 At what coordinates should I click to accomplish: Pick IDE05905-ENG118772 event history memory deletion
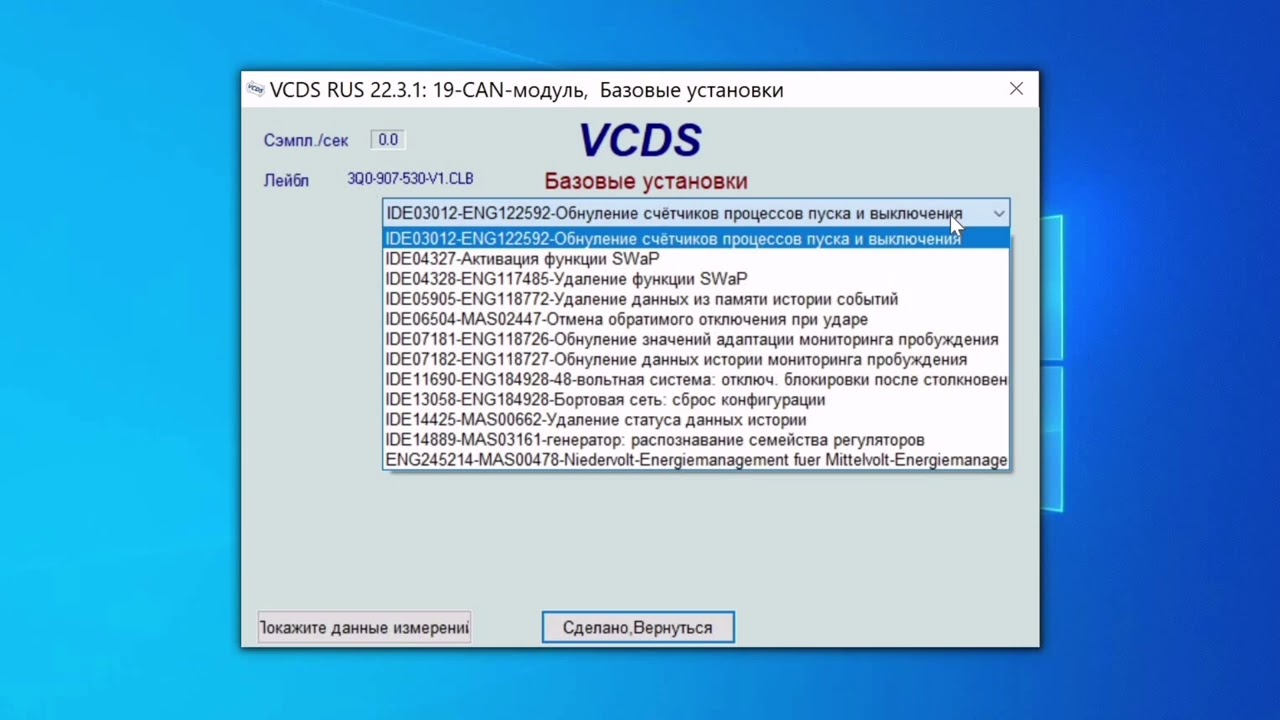point(696,299)
